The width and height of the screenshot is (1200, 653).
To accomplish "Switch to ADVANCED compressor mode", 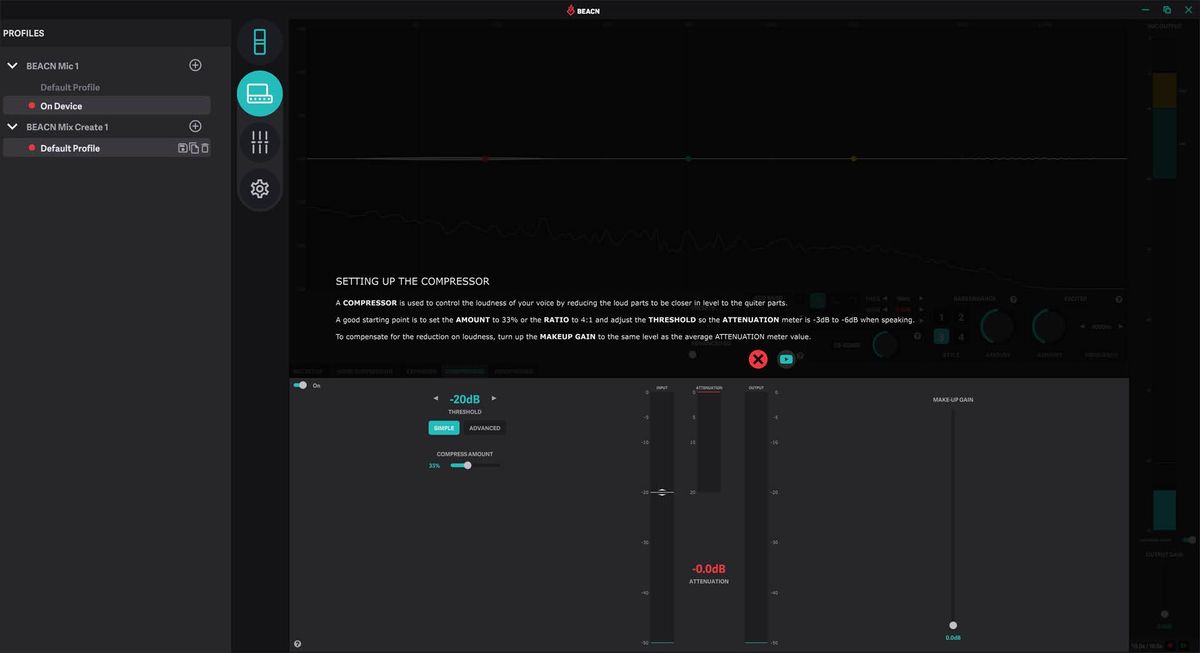I will pos(485,428).
